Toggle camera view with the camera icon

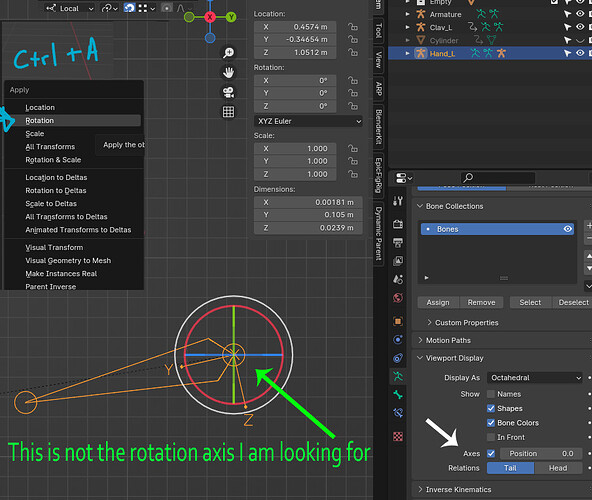tap(228, 92)
